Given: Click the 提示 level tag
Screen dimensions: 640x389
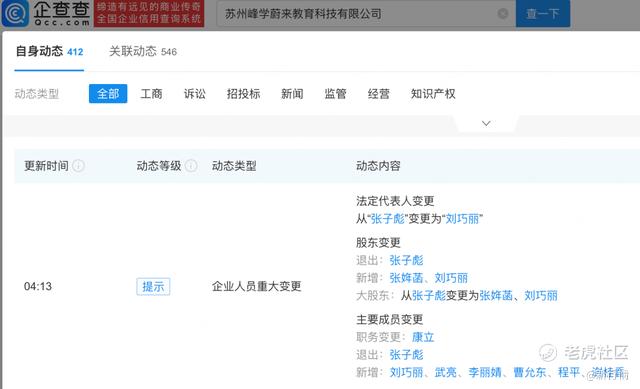Looking at the screenshot, I should [x=153, y=286].
